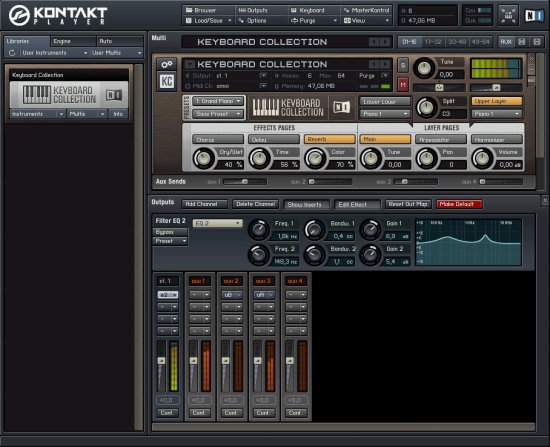Click the EQ Freq. 1 knob
The height and width of the screenshot is (447, 550).
[x=259, y=230]
